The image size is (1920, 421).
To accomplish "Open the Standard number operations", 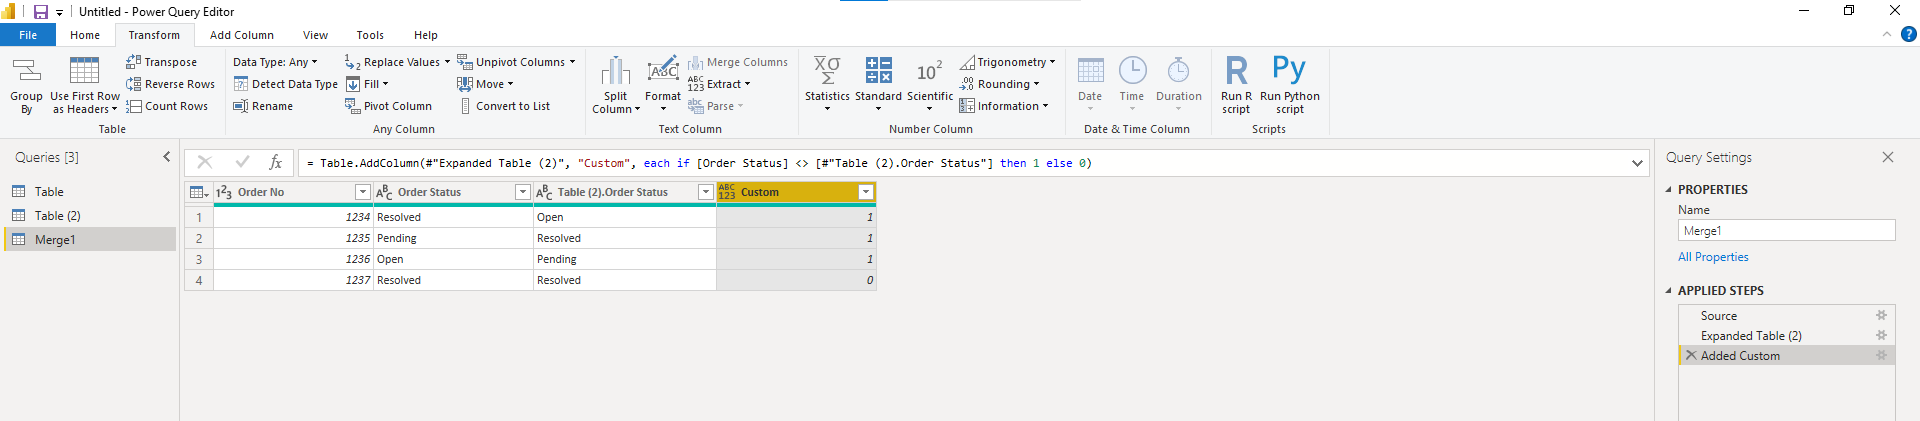I will click(x=878, y=84).
